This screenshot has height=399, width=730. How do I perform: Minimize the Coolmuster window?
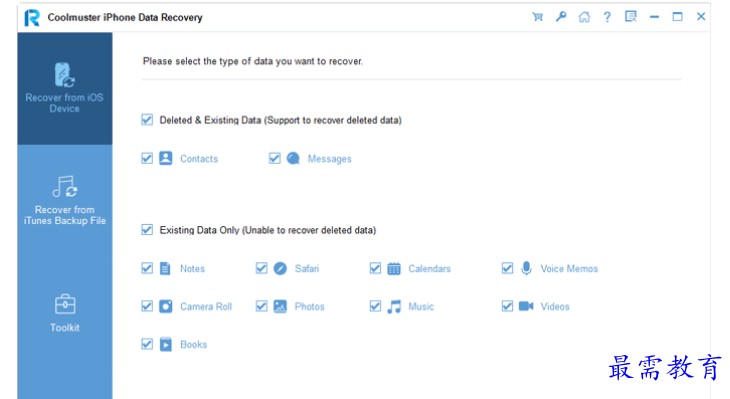click(x=654, y=17)
